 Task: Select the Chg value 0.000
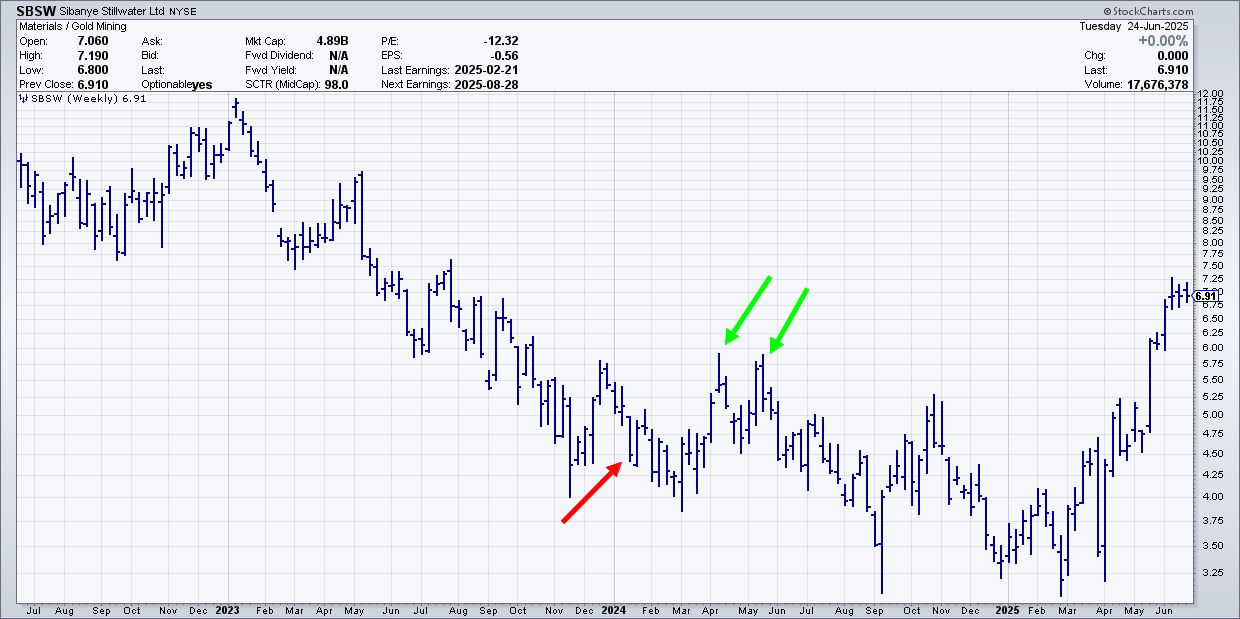click(1171, 55)
